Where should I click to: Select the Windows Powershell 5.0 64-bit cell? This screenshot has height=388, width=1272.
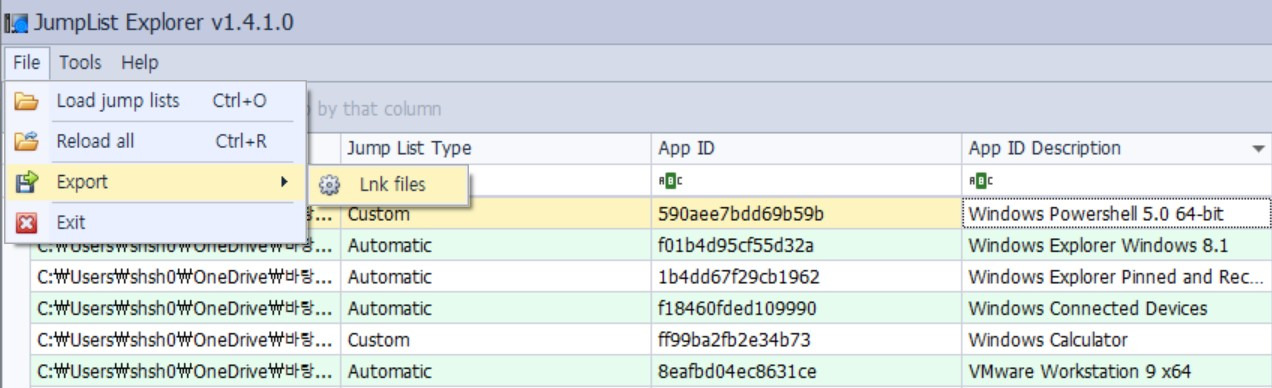(x=1116, y=214)
